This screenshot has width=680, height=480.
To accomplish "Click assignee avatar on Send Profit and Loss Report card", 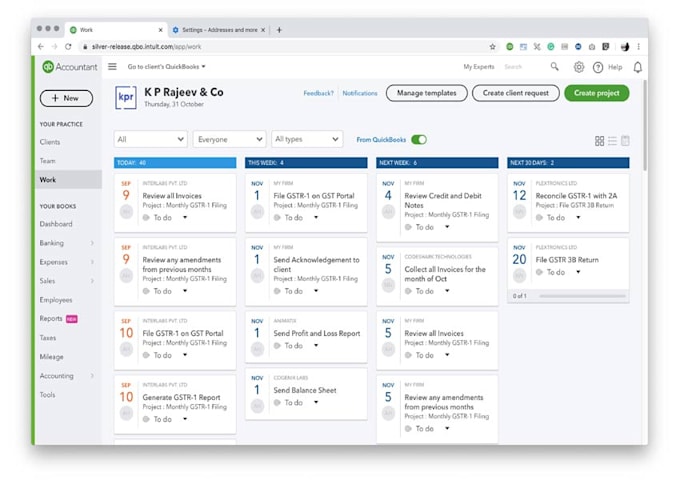I will point(257,349).
